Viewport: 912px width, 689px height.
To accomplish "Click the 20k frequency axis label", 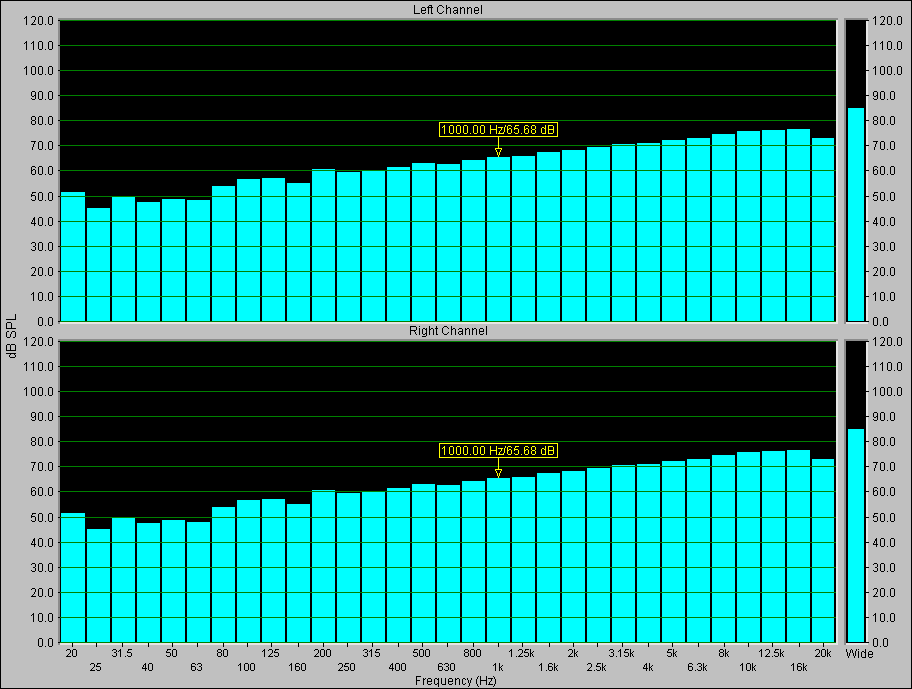I will 823,653.
